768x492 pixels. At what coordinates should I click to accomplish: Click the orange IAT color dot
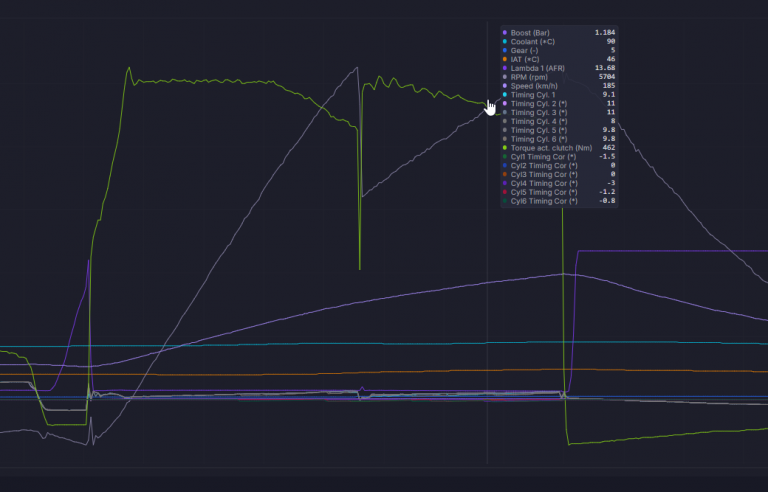[x=504, y=59]
